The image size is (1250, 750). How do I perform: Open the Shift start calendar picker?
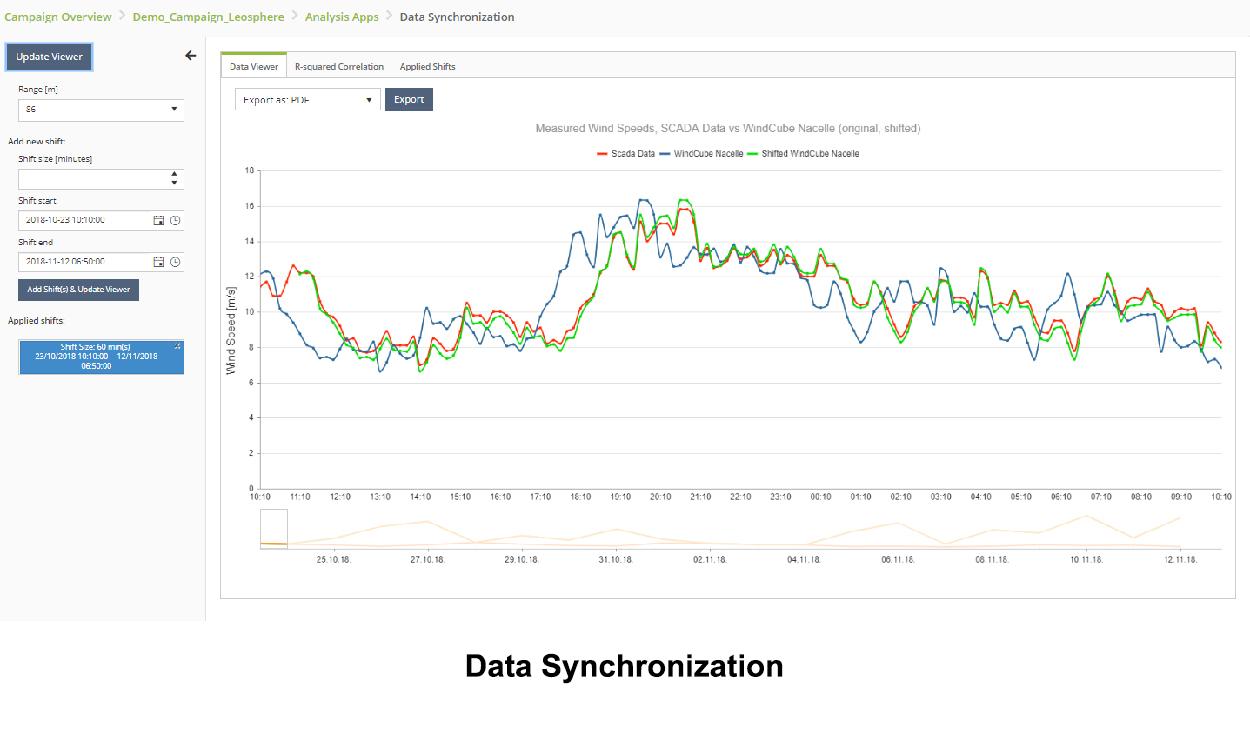pyautogui.click(x=158, y=220)
